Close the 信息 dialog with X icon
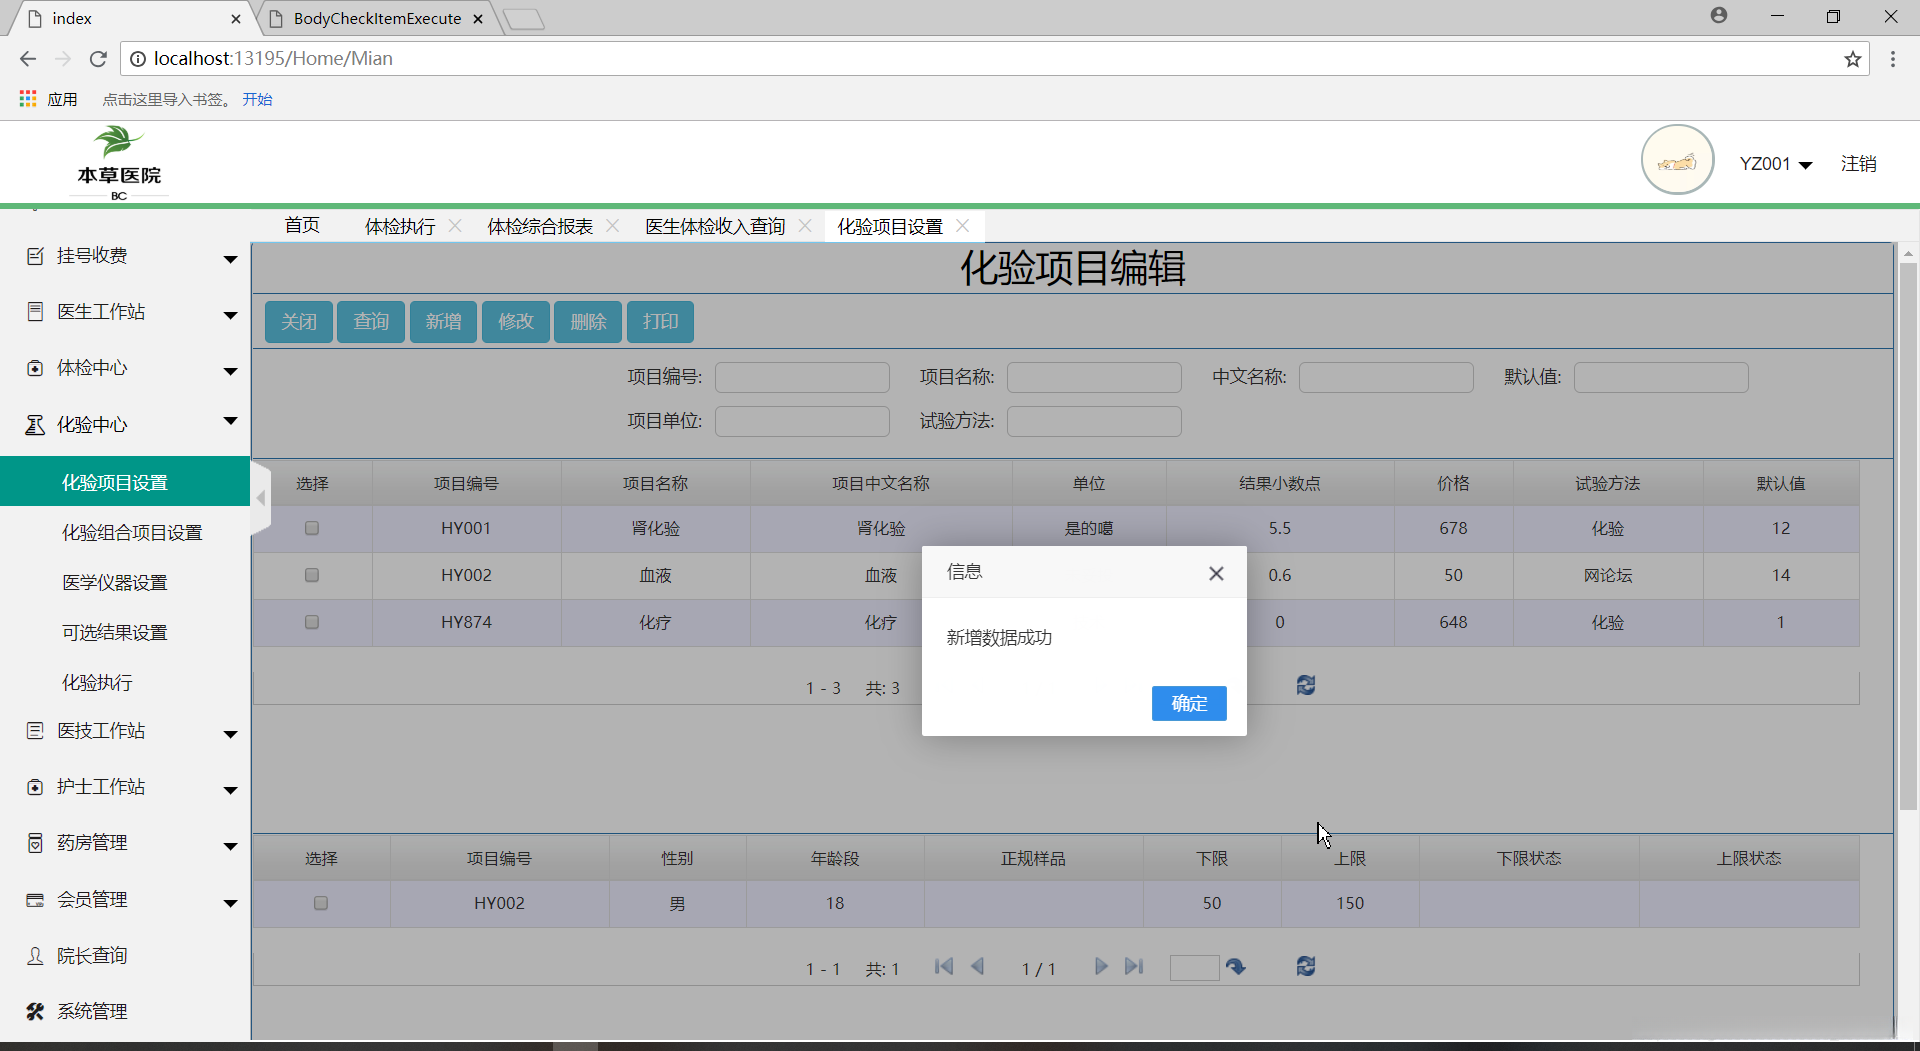Screen dimensions: 1920x1051 click(x=1216, y=573)
